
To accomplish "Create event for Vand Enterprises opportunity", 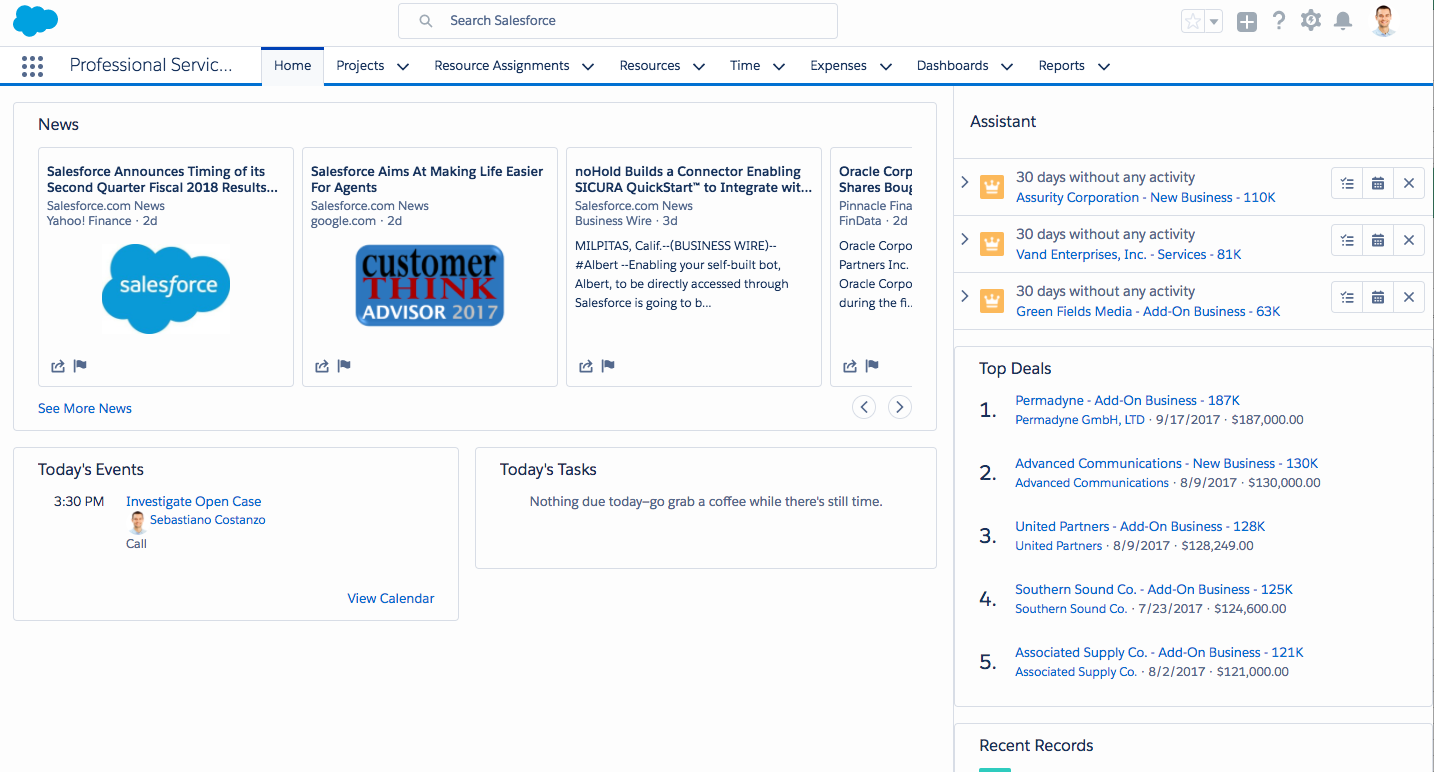I will click(x=1378, y=240).
